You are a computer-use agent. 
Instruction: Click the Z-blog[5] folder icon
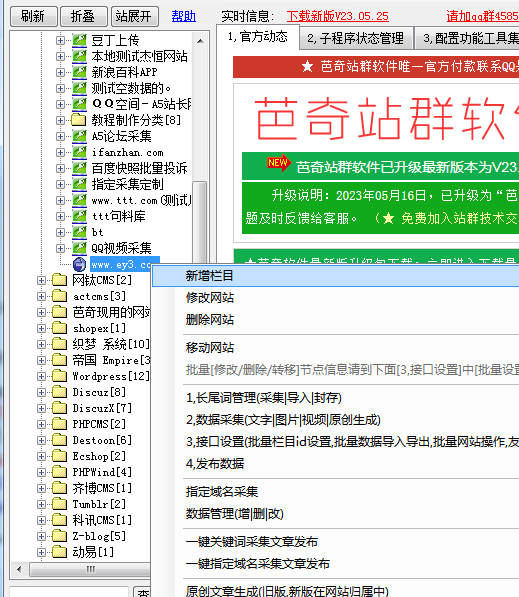click(59, 536)
